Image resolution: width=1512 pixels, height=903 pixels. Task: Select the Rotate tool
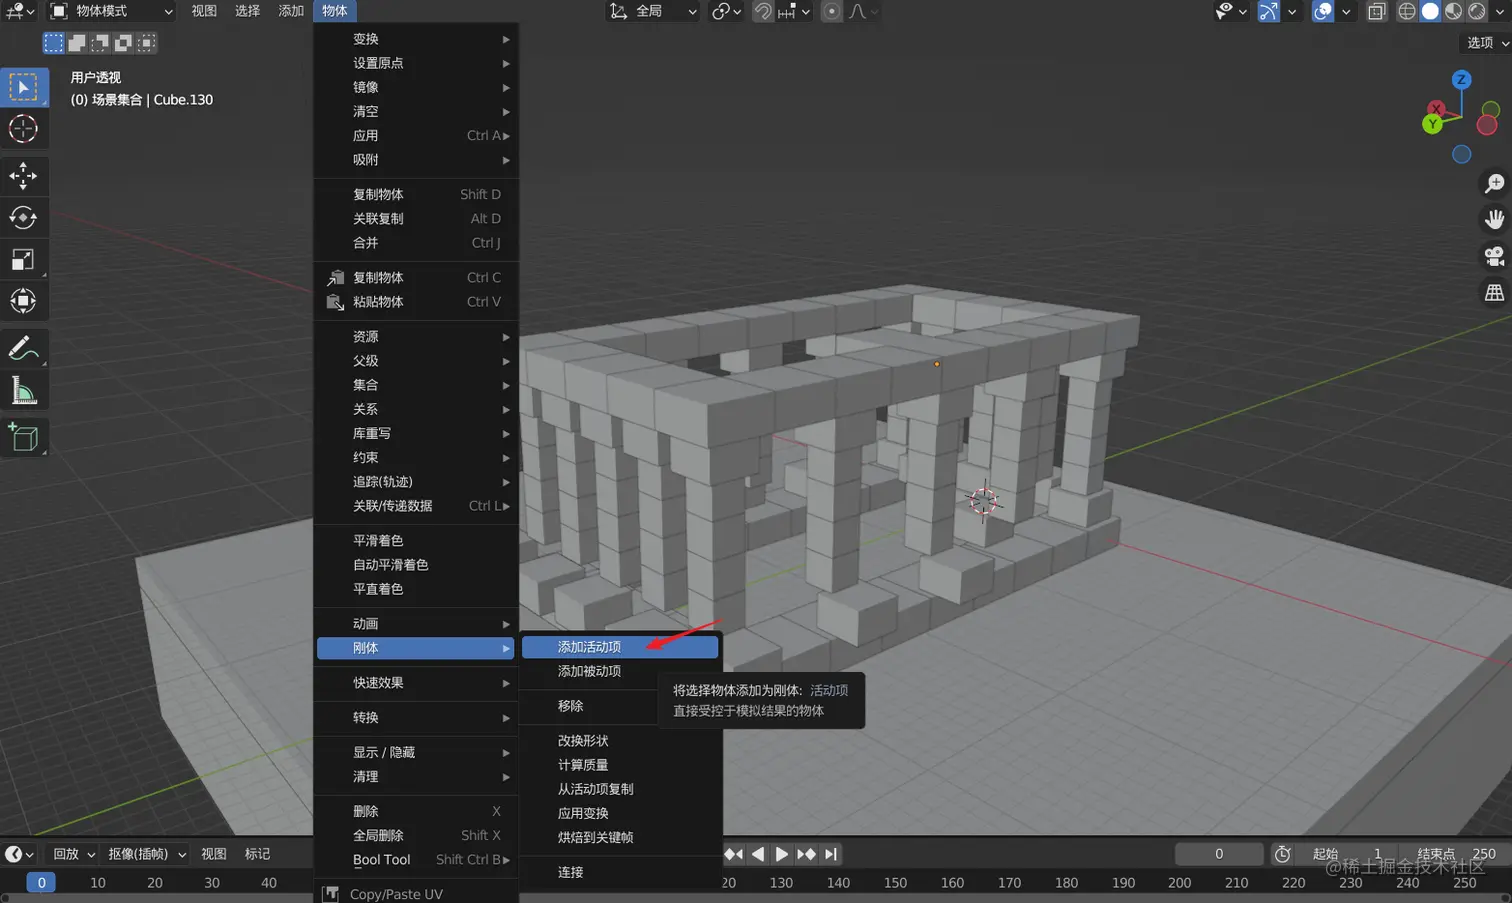pos(24,217)
